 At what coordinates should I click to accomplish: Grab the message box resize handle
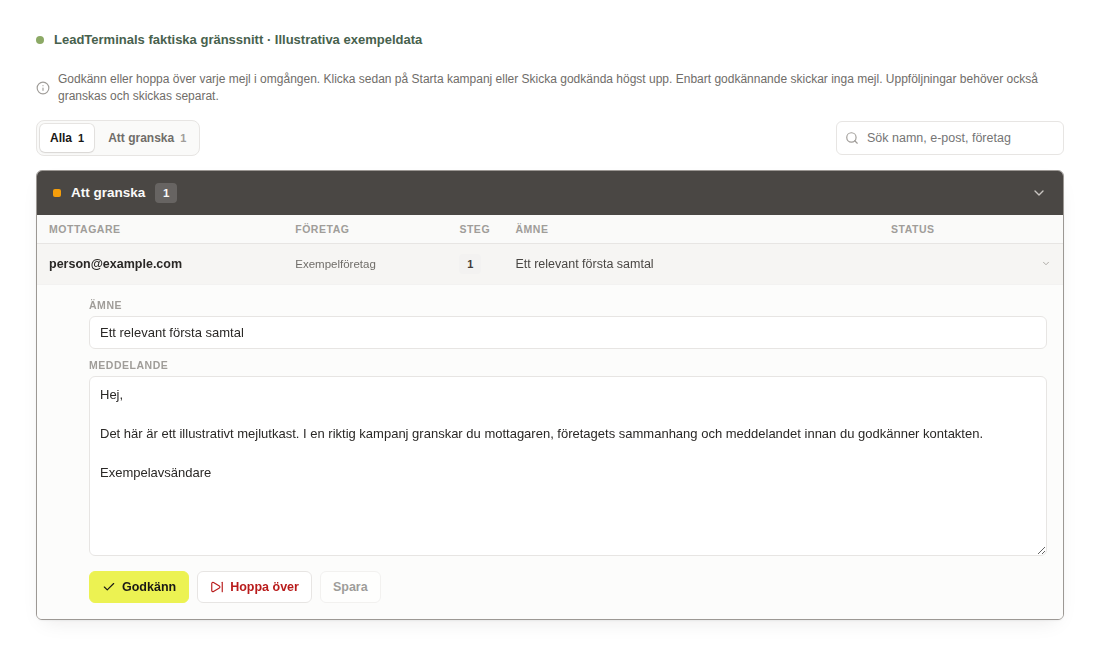click(x=1041, y=550)
